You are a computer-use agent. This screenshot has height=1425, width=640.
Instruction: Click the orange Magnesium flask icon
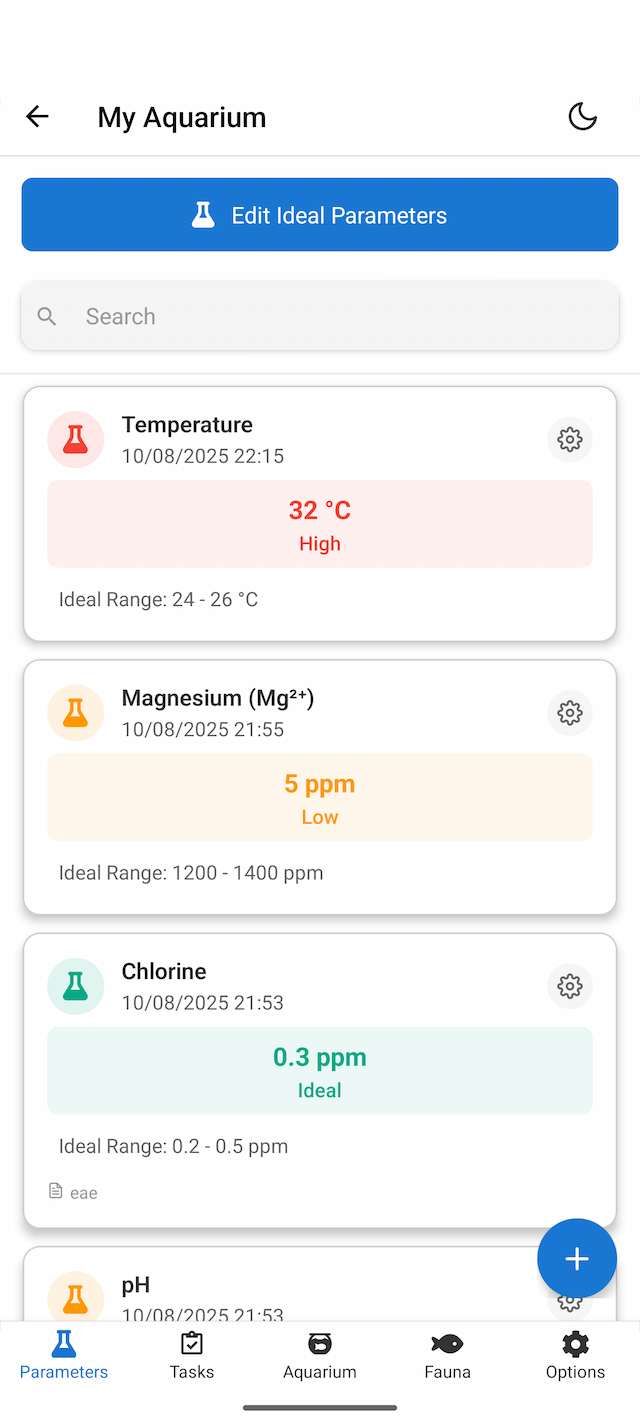(x=75, y=712)
